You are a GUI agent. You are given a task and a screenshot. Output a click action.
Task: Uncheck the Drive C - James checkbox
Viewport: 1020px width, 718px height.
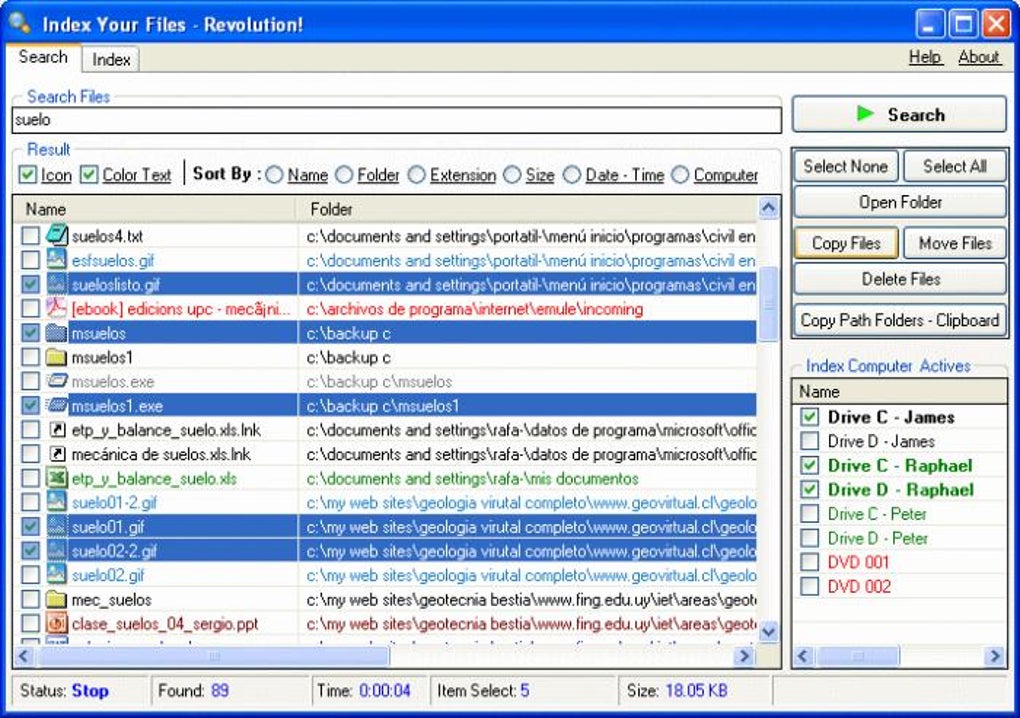809,417
